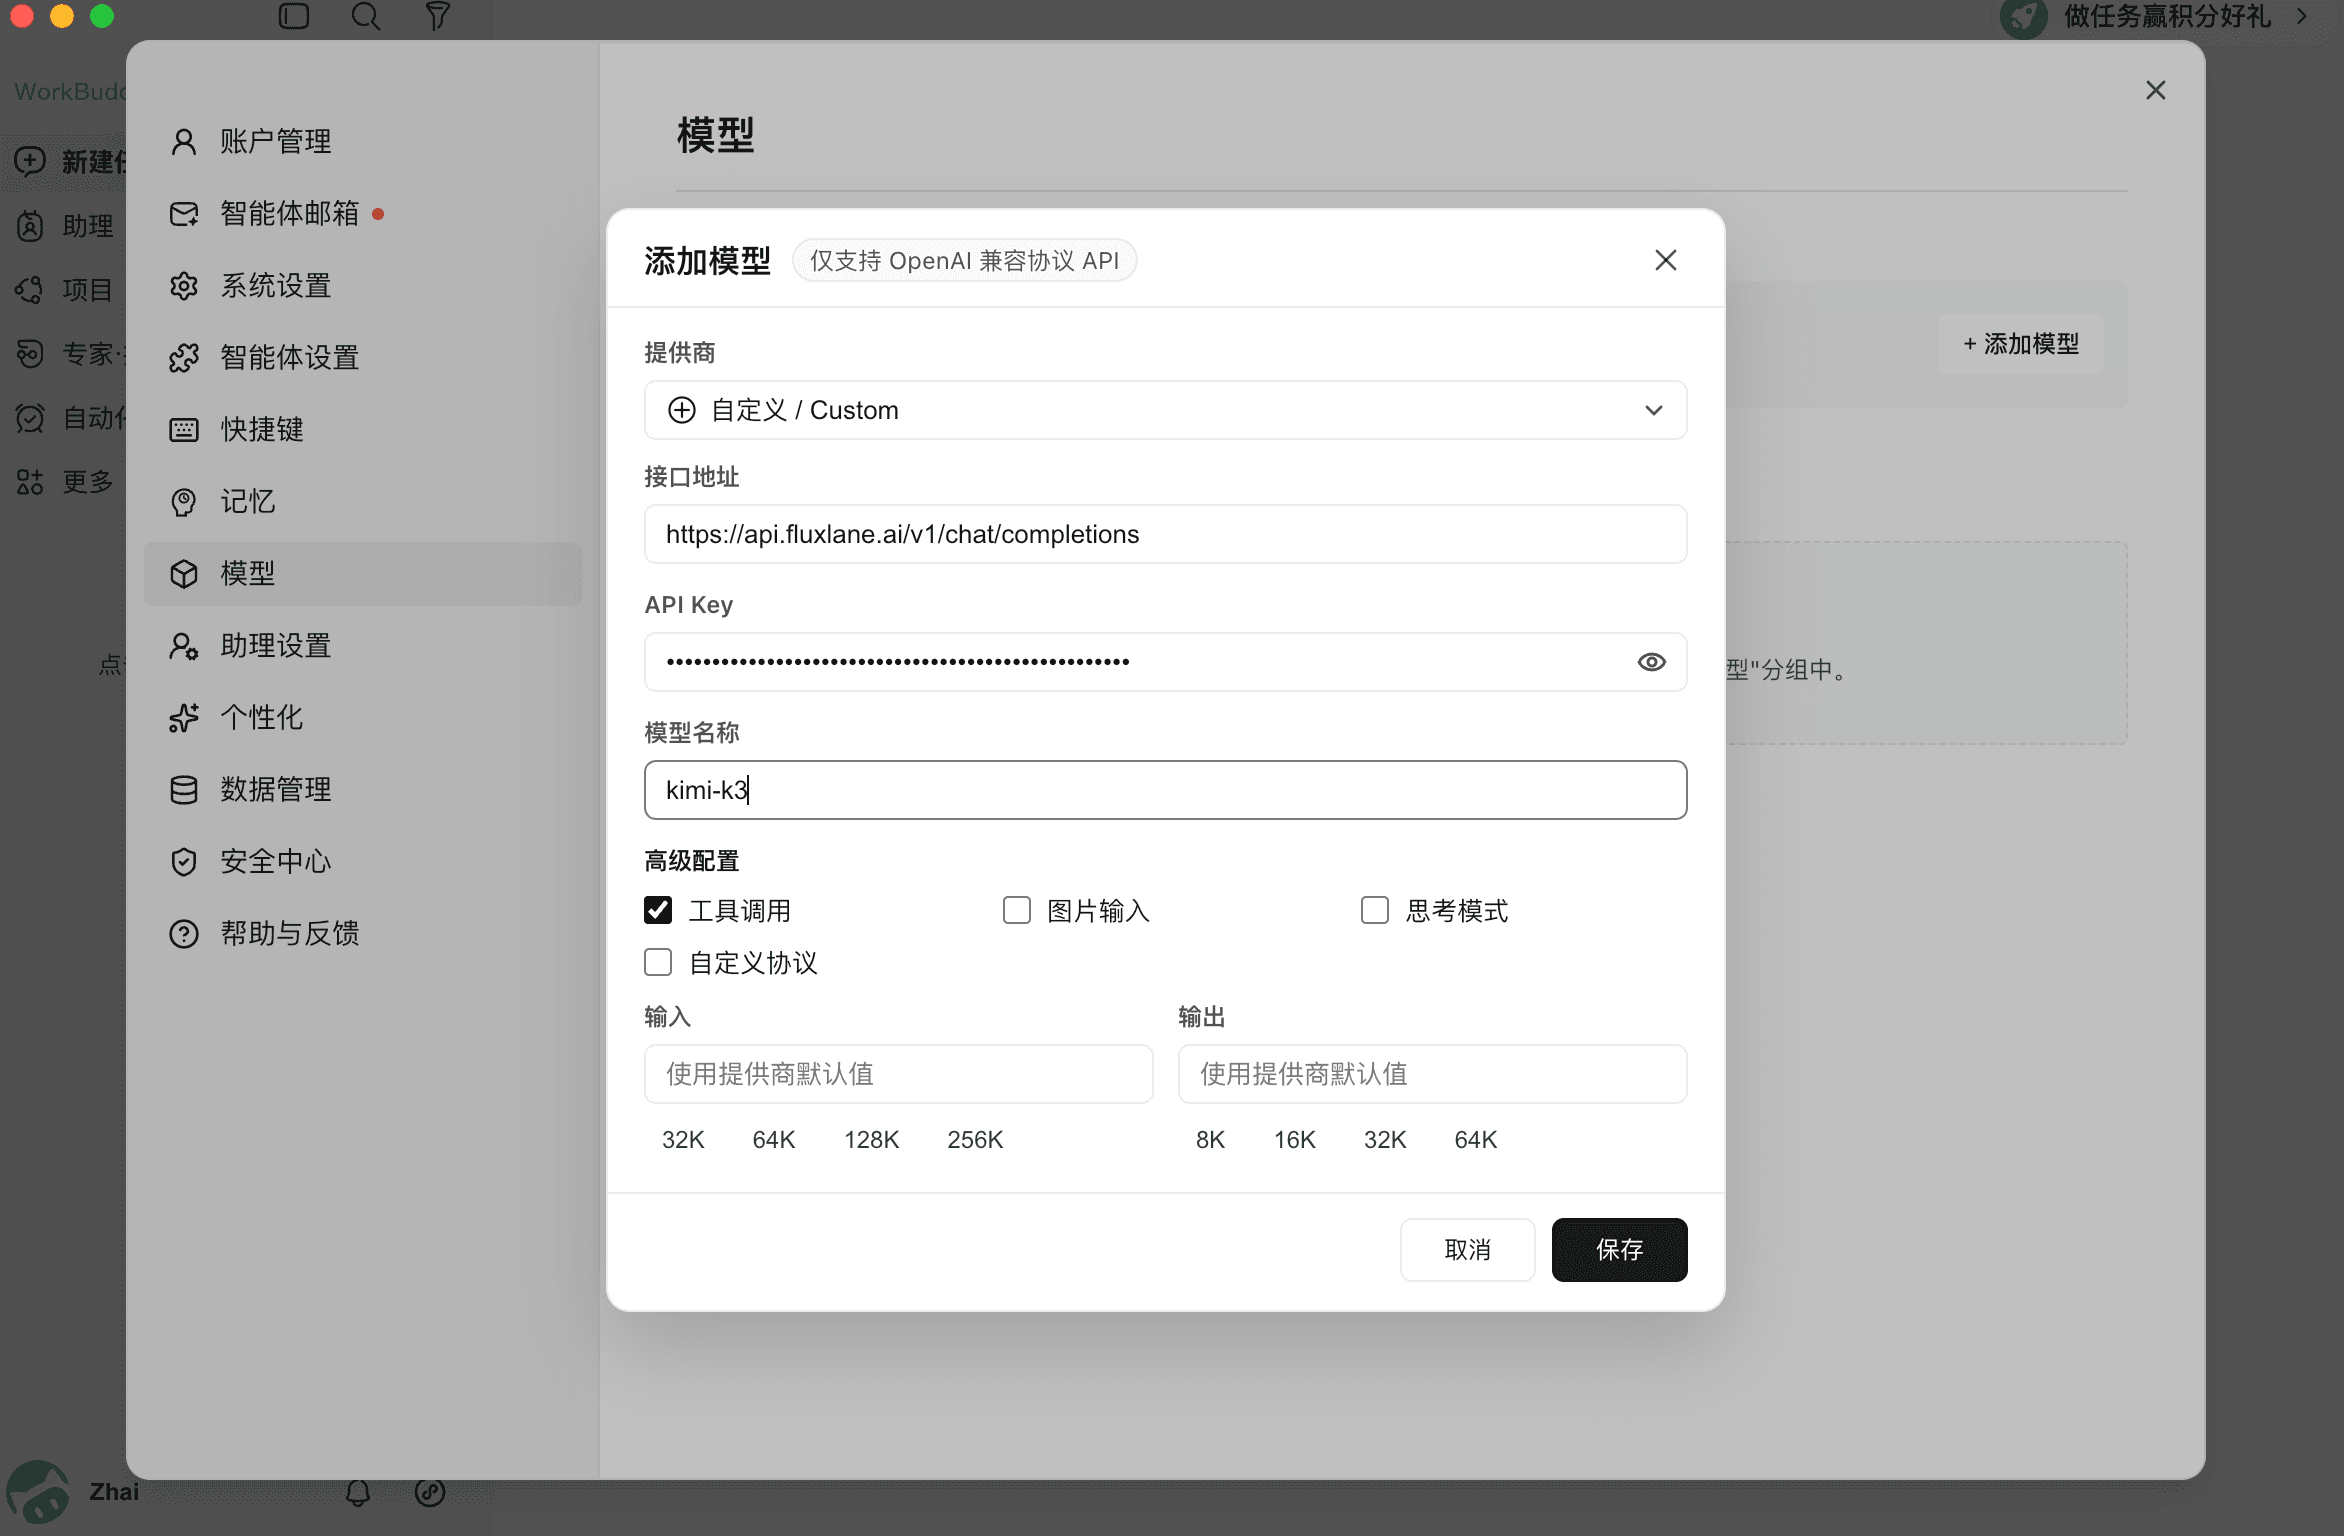Expand the 提供商 Custom dropdown

tap(1165, 410)
